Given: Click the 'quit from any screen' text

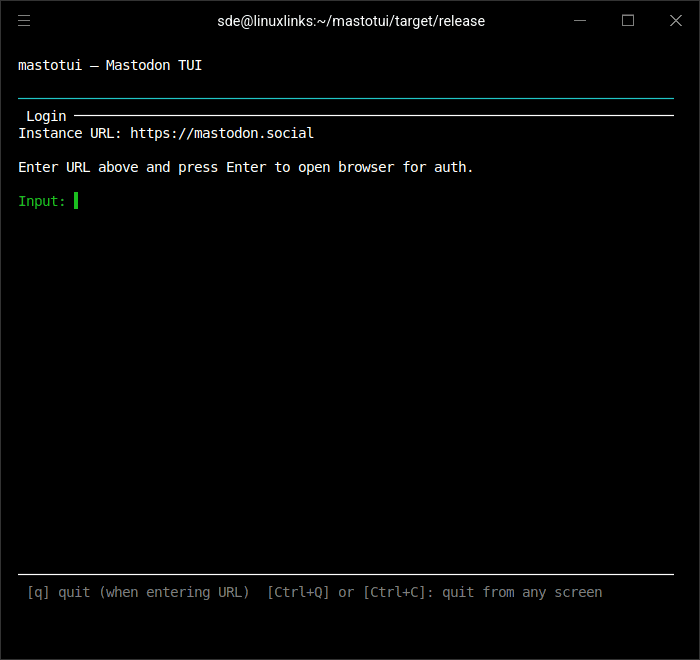Looking at the screenshot, I should (x=522, y=592).
